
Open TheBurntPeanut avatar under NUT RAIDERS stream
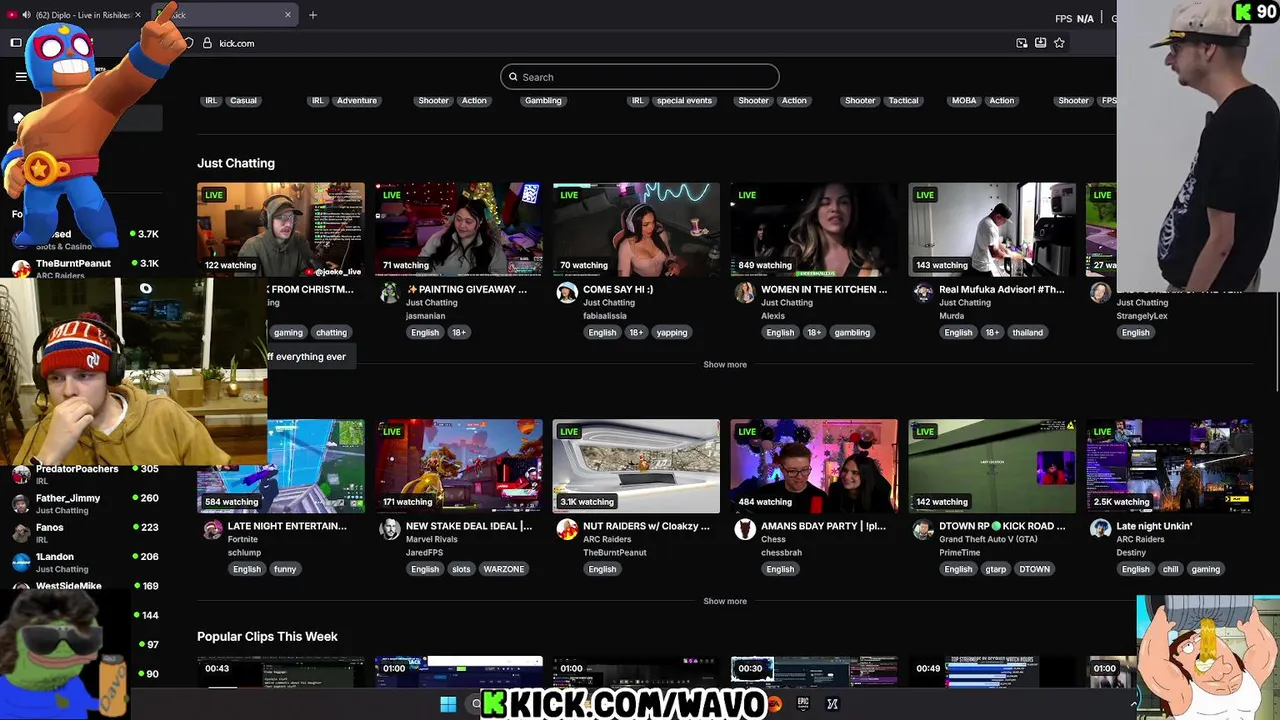(x=567, y=529)
